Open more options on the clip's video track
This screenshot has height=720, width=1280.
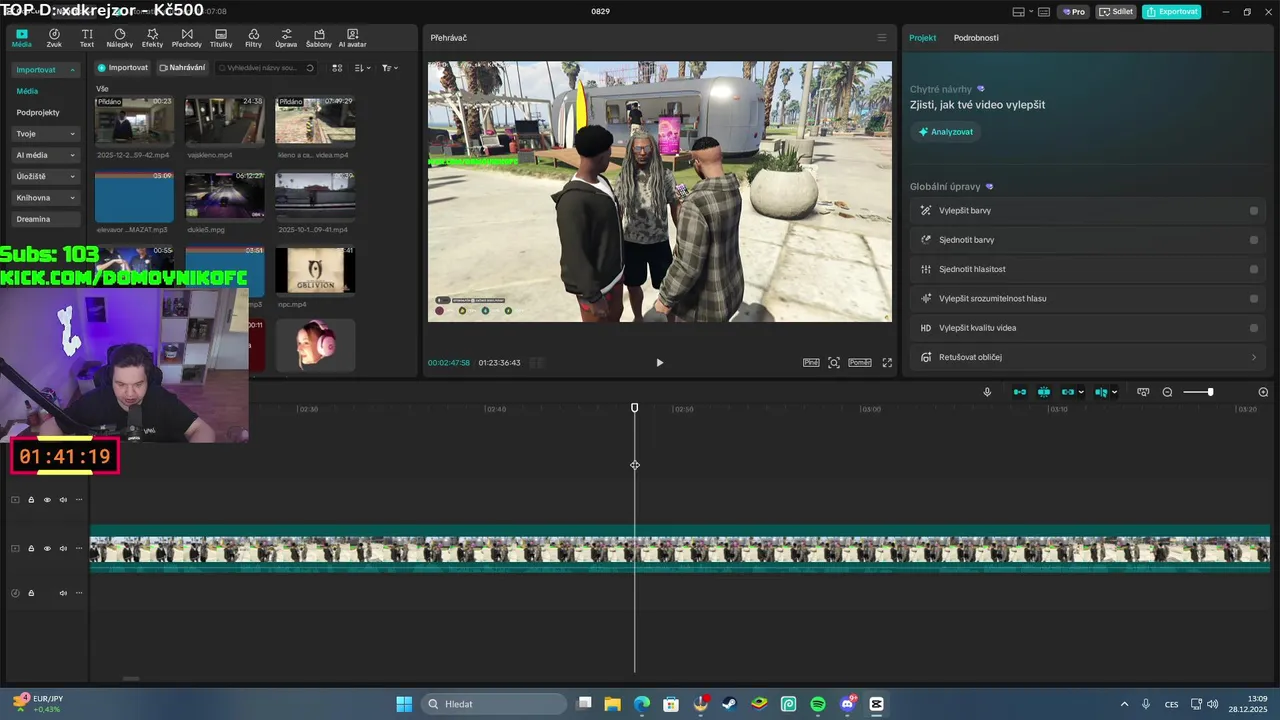(x=79, y=549)
